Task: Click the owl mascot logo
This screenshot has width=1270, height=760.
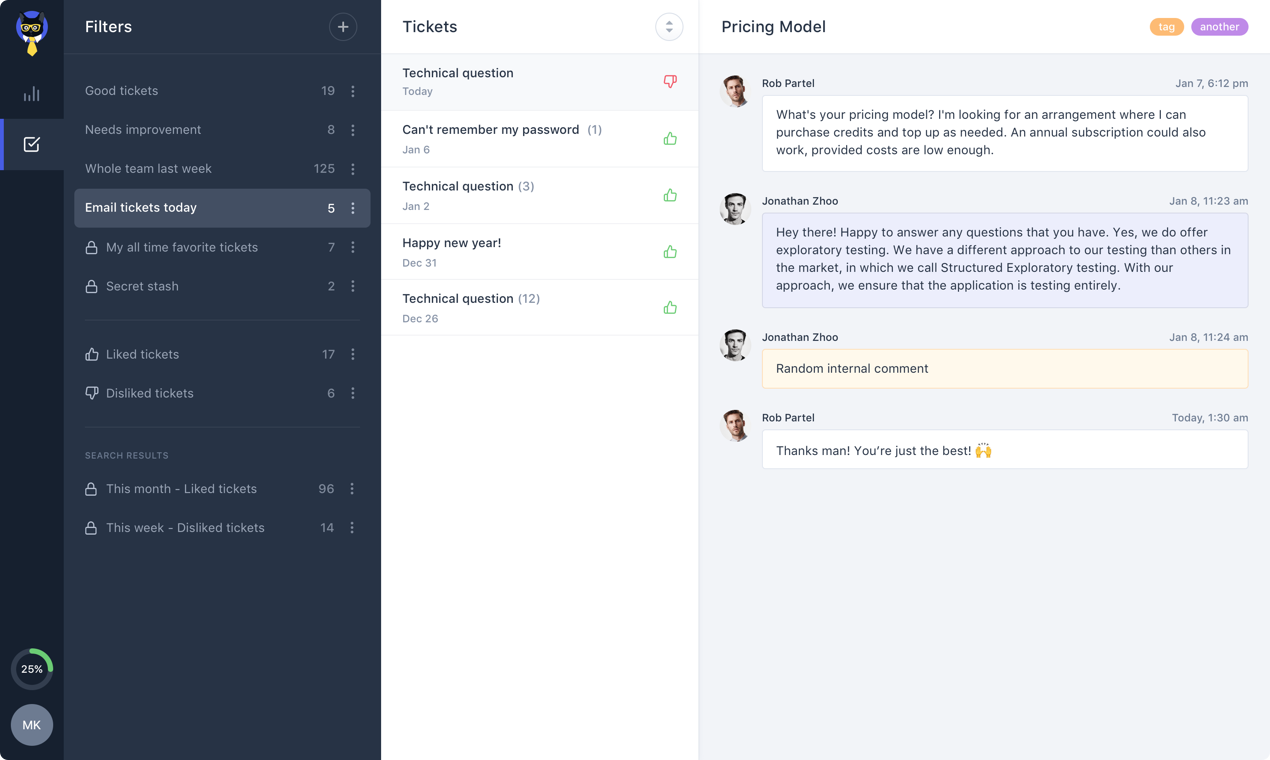Action: tap(31, 30)
